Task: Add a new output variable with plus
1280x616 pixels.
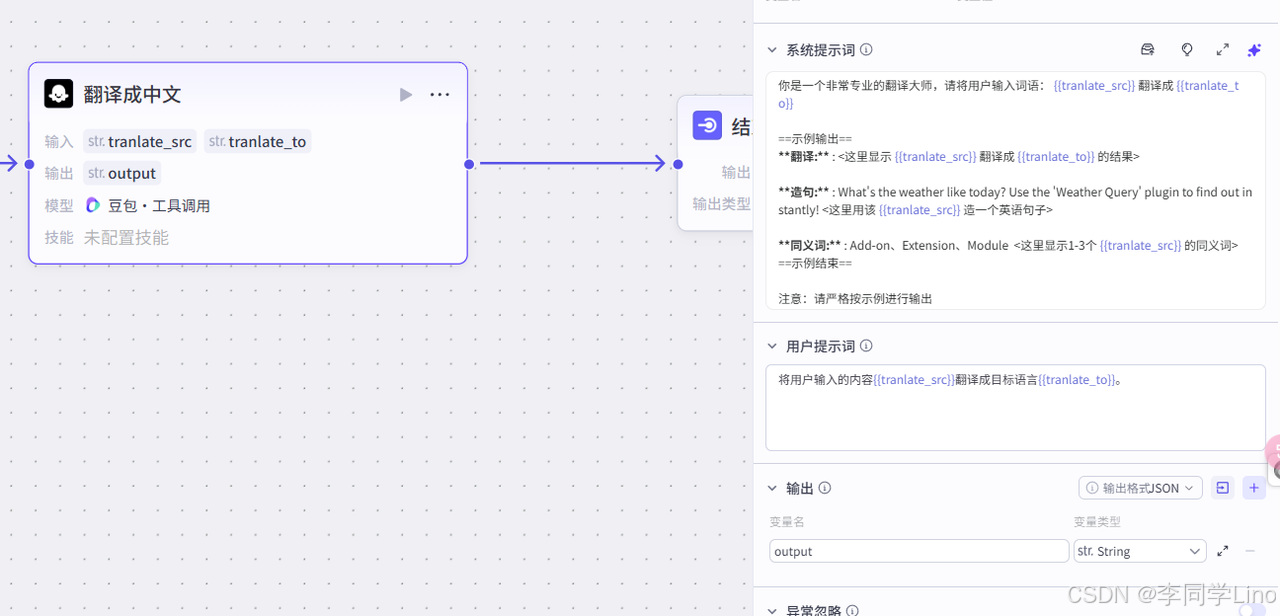Action: pyautogui.click(x=1254, y=488)
